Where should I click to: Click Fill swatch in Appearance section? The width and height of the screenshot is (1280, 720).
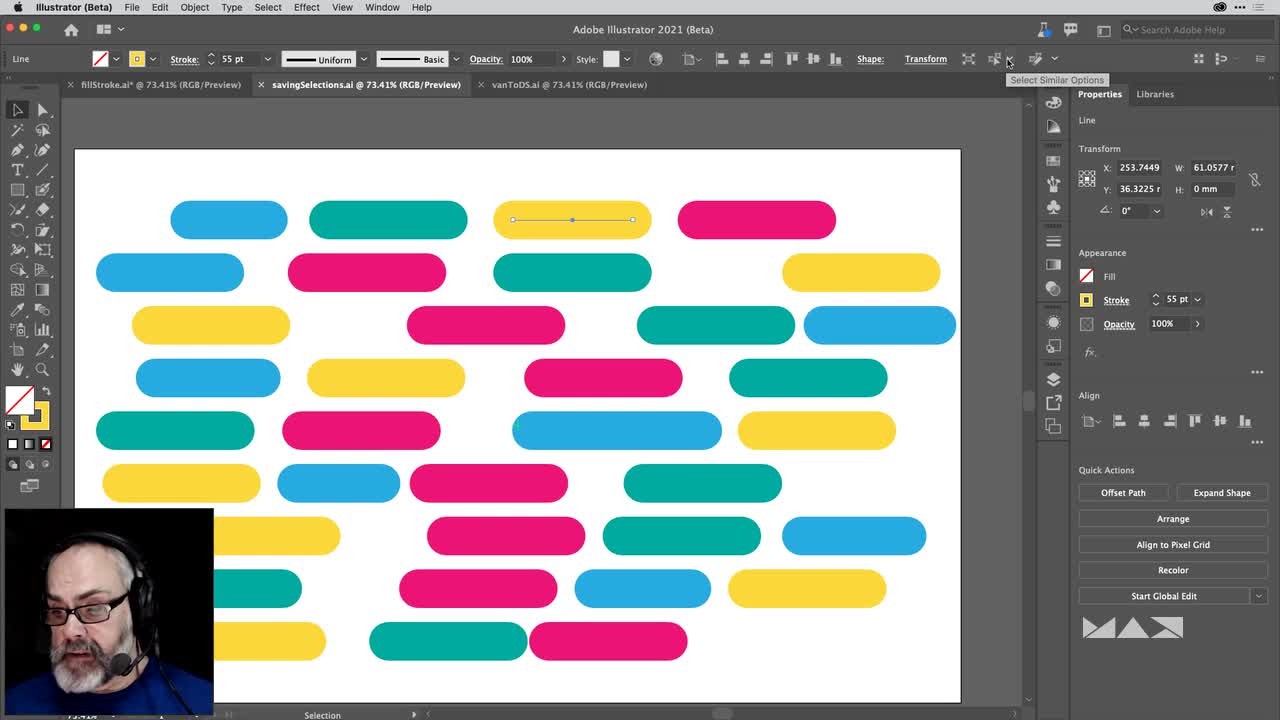[1087, 276]
